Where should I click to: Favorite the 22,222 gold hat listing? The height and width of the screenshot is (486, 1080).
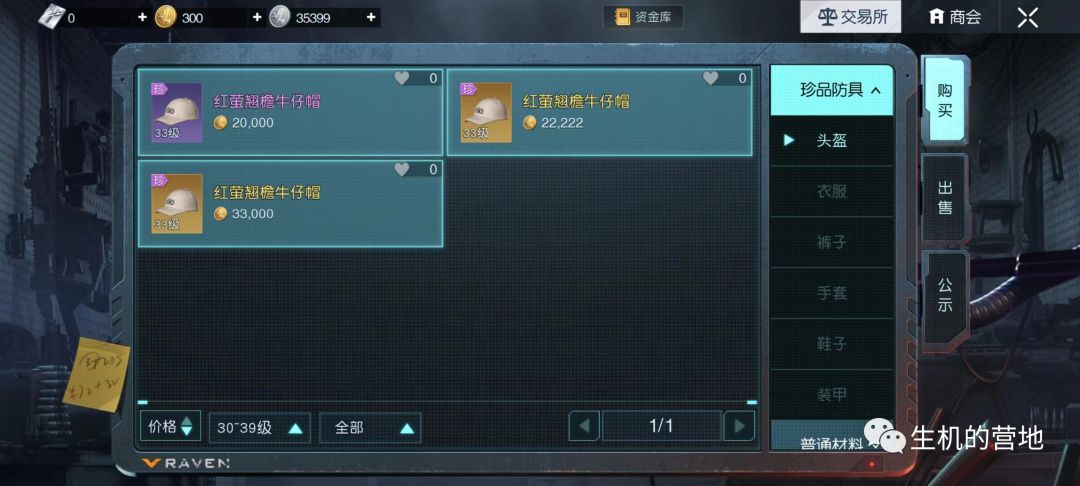click(710, 78)
